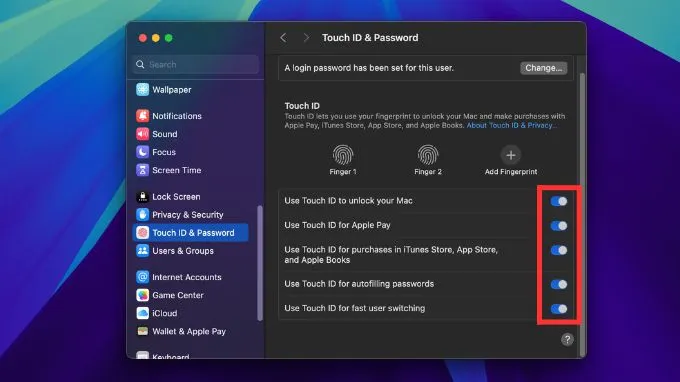The image size is (680, 382).
Task: Select Wallet & Apple Pay label
Action: [189, 331]
